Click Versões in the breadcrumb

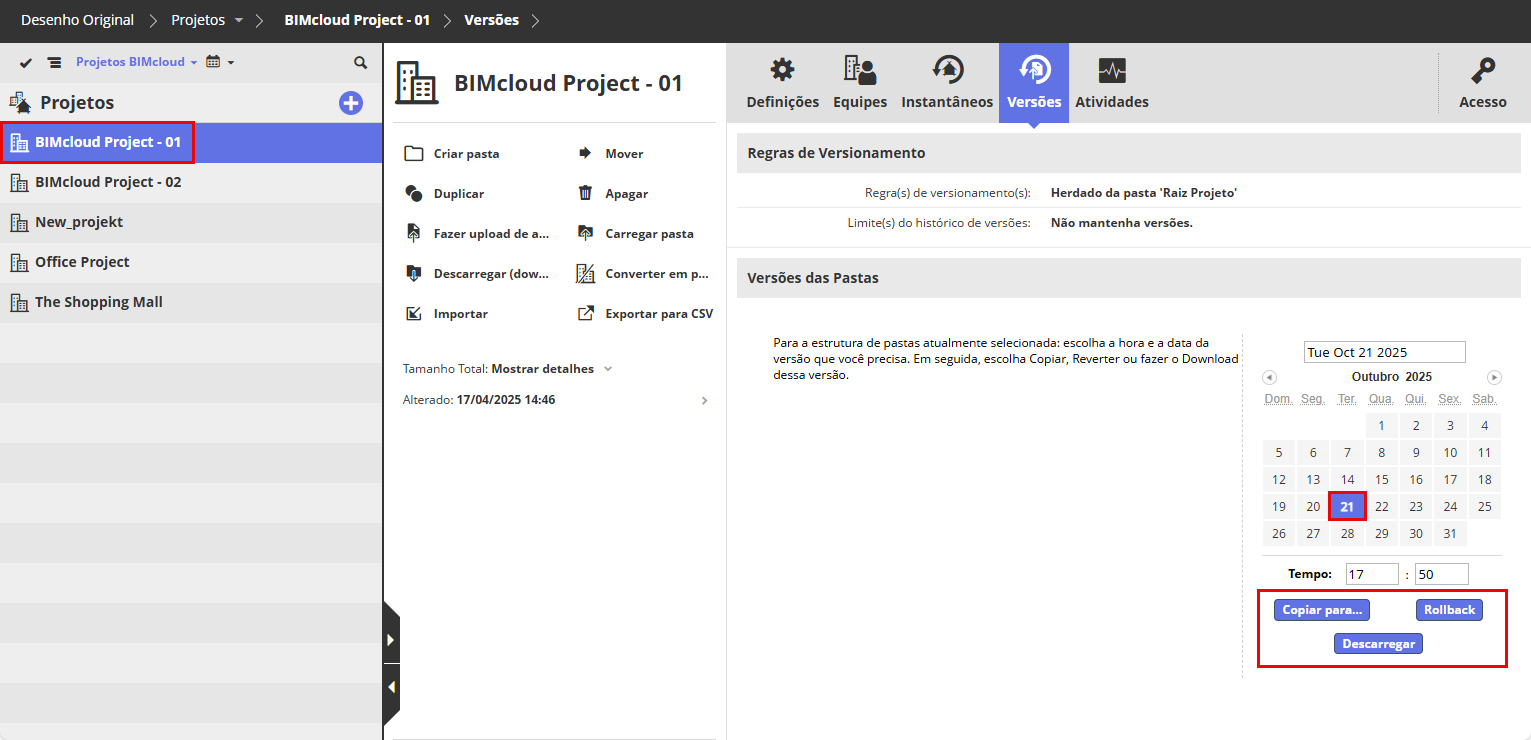click(x=491, y=20)
